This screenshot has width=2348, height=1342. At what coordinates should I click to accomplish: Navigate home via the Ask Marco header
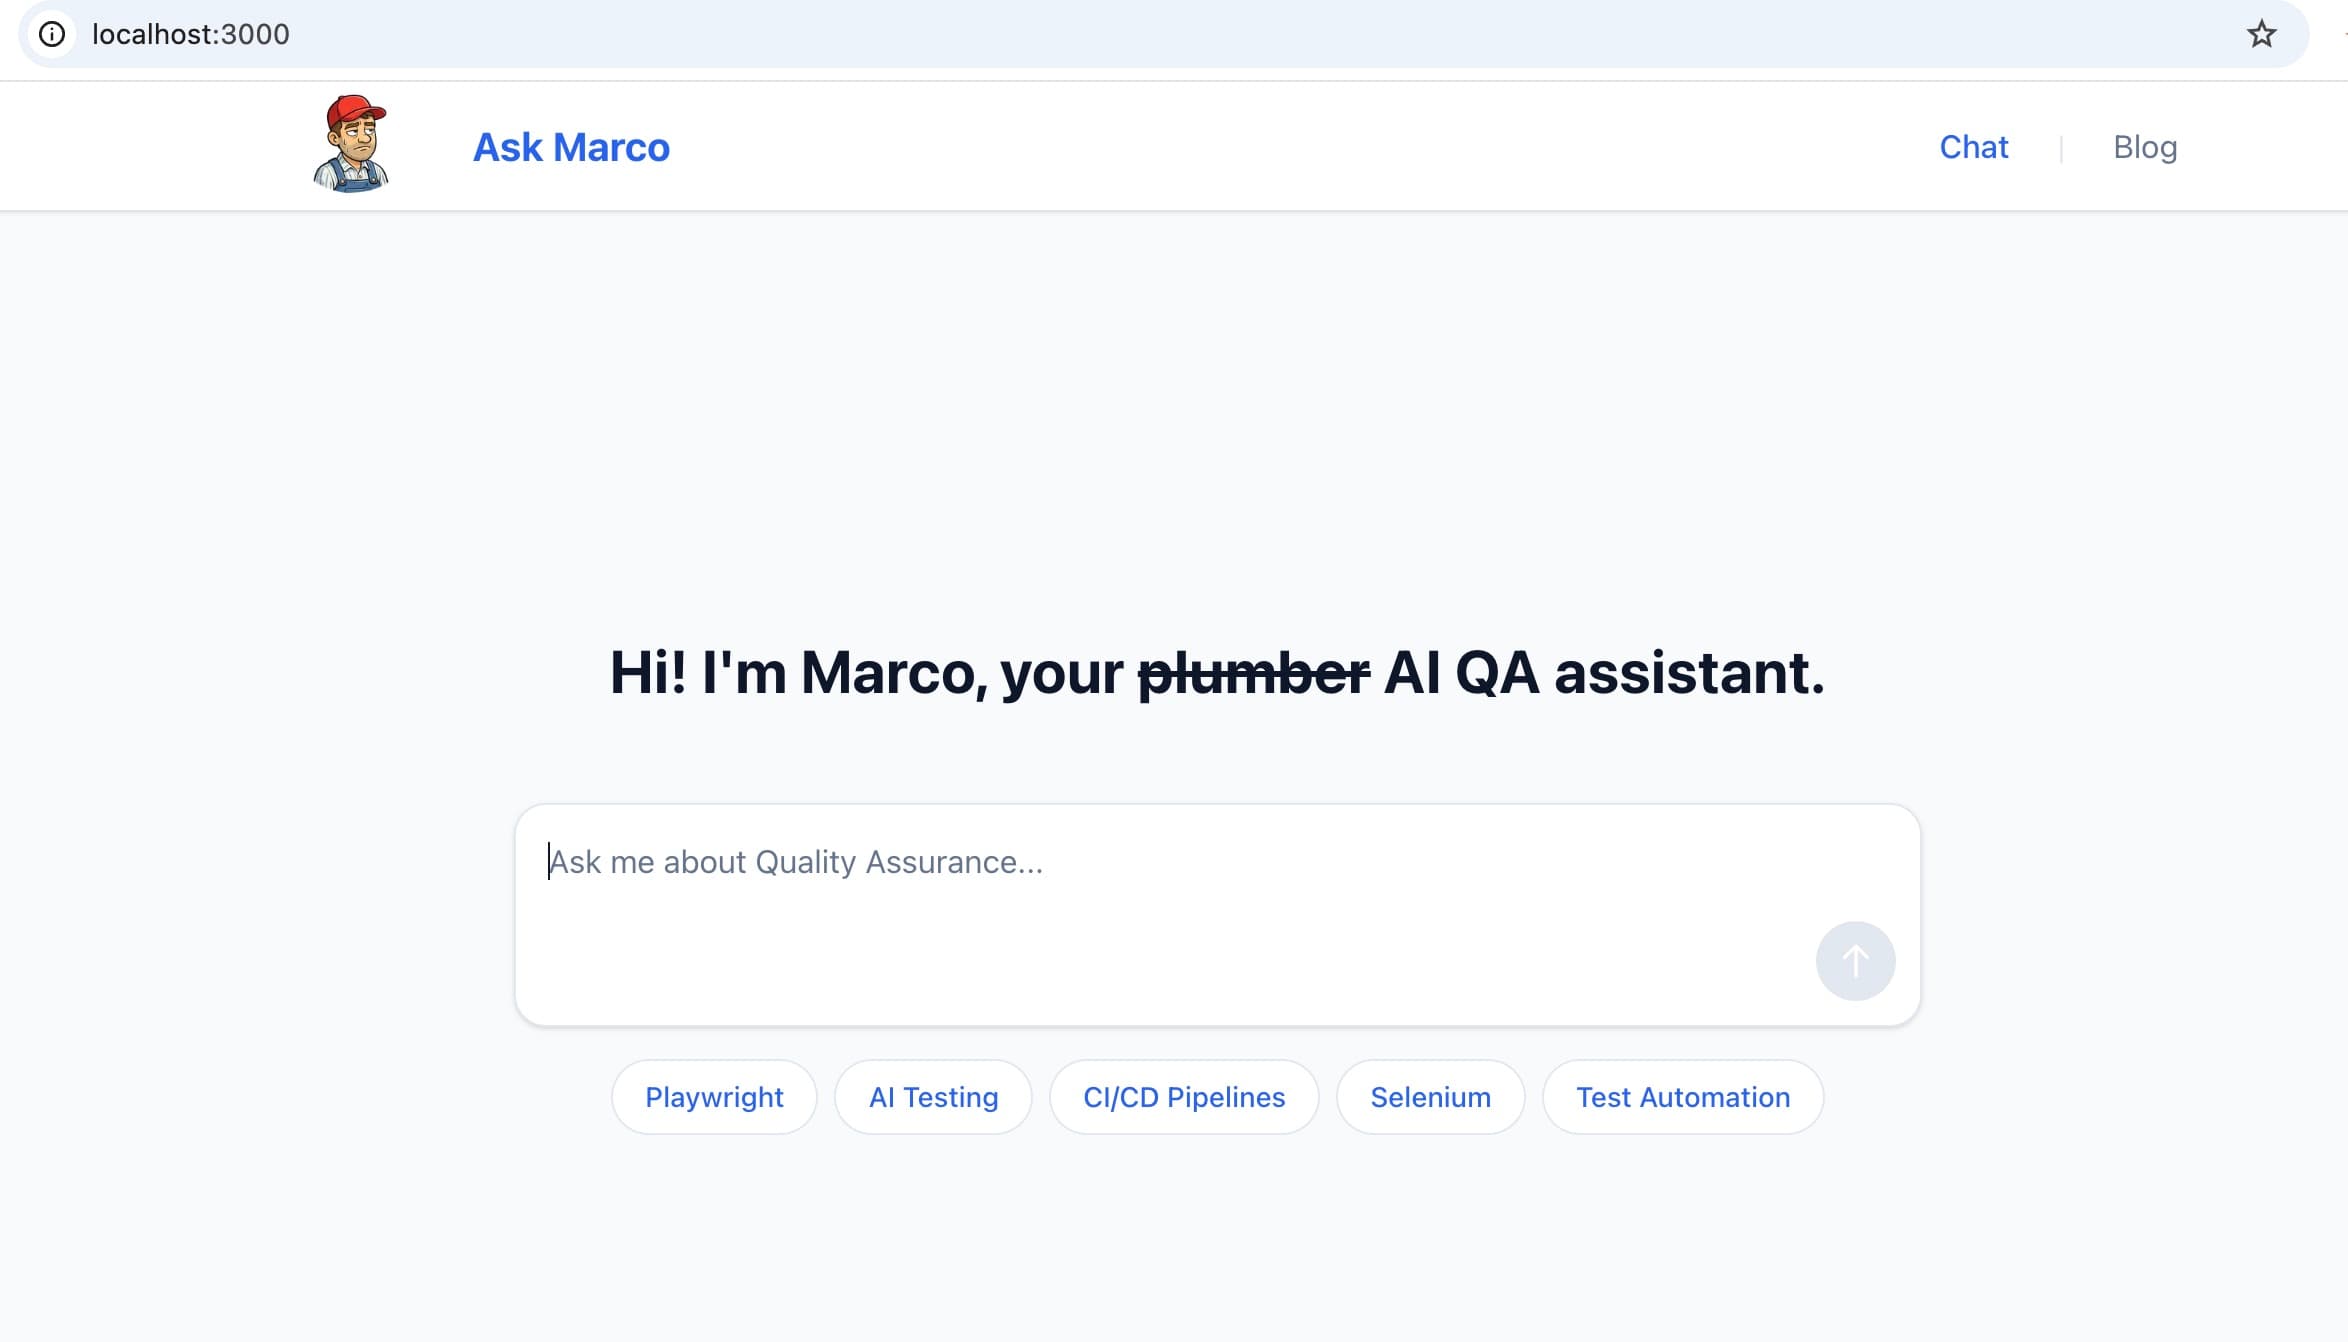[x=571, y=146]
